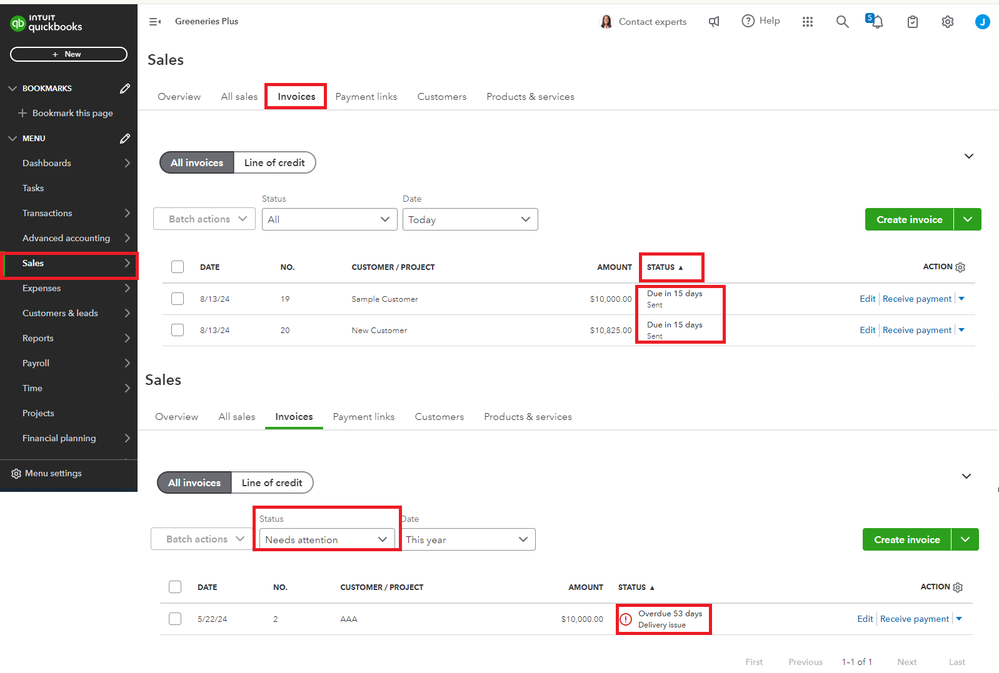The width and height of the screenshot is (999, 673).
Task: Open Date dropdown showing This year
Action: pos(468,539)
